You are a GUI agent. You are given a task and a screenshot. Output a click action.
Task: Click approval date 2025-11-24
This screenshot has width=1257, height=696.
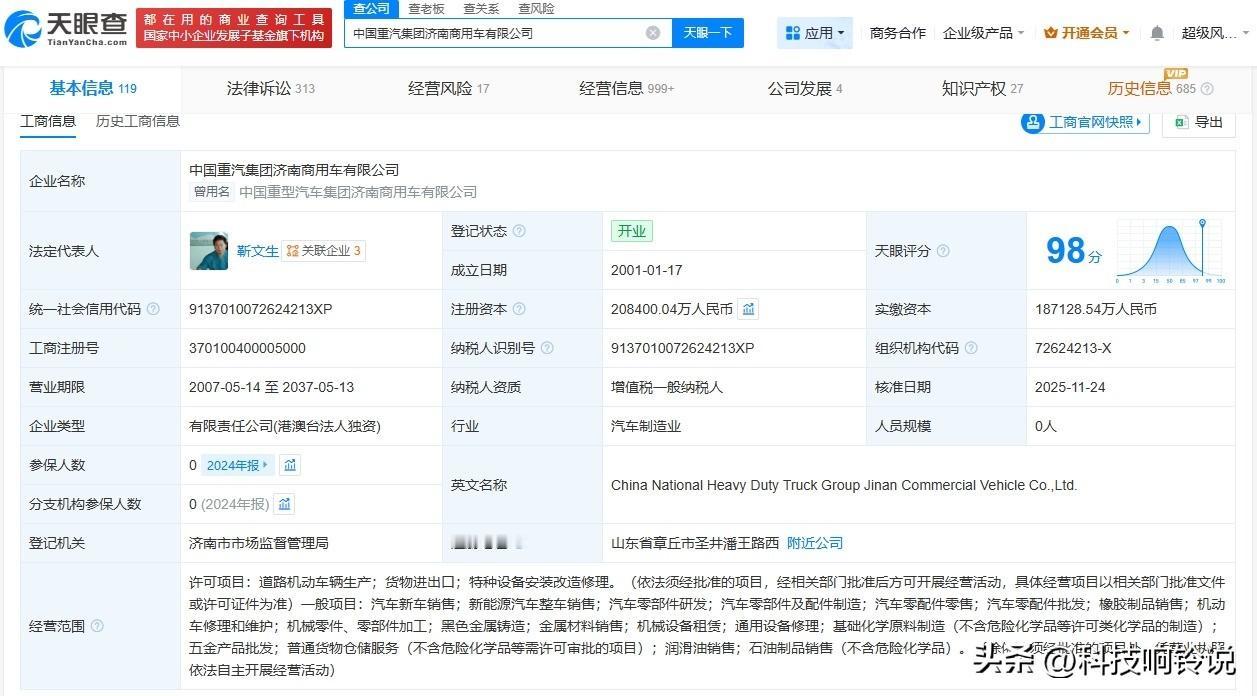[x=1070, y=387]
